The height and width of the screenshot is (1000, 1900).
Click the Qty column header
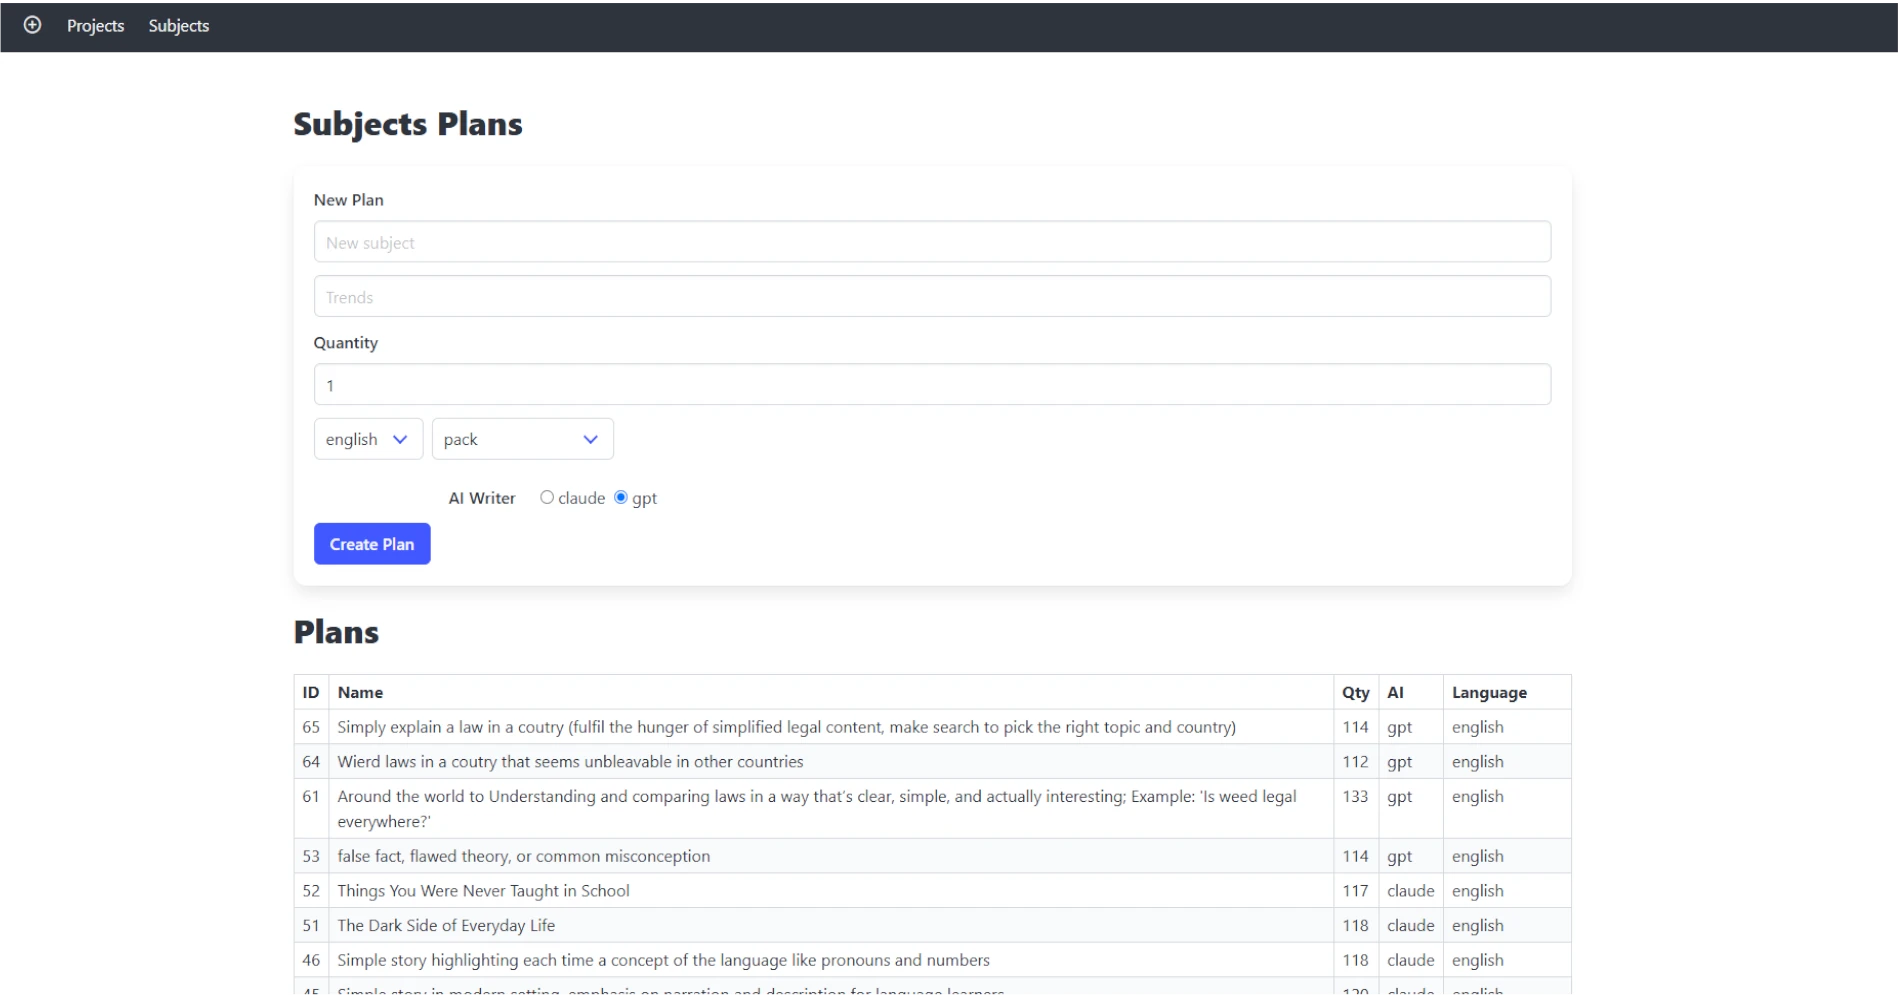1355,692
